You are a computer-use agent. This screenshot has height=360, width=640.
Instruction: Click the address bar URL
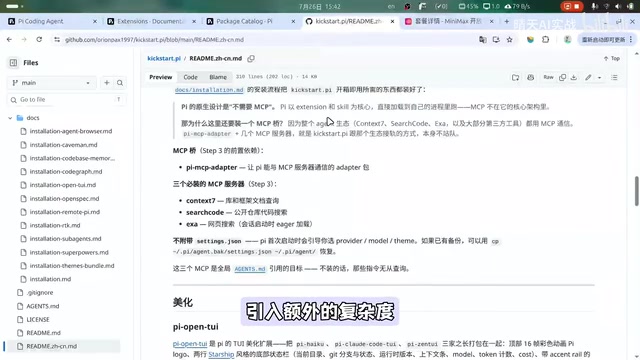154,40
